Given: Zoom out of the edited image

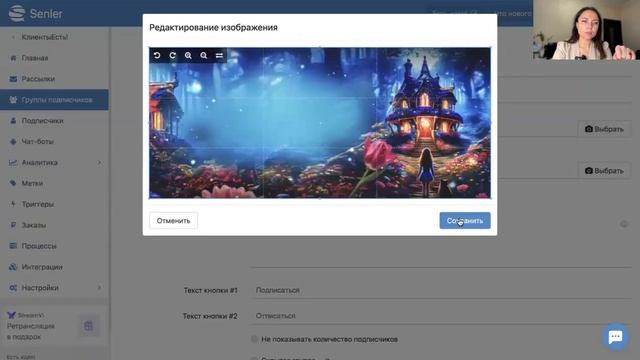Looking at the screenshot, I should (x=204, y=55).
